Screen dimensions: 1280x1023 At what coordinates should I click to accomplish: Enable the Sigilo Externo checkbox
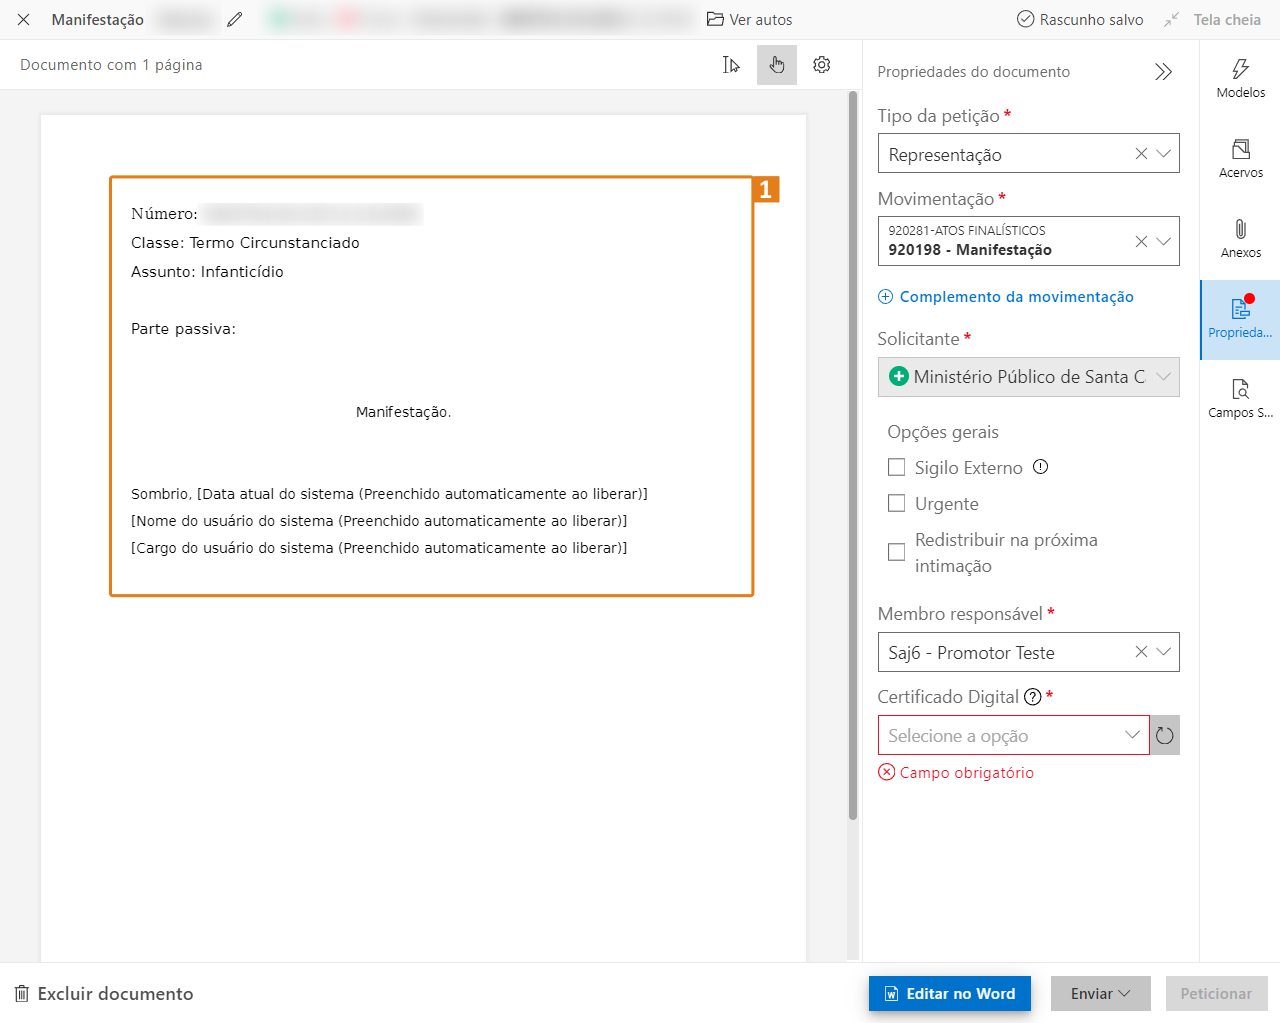pos(897,467)
